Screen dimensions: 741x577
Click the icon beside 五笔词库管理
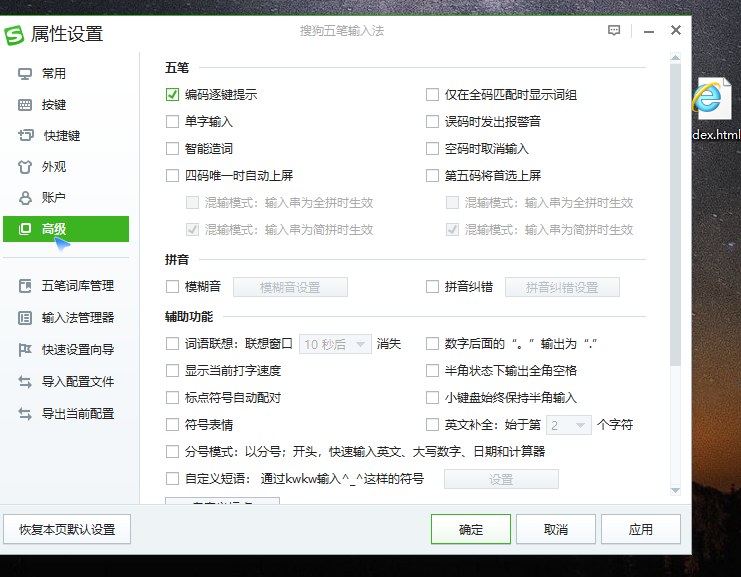tap(25, 286)
